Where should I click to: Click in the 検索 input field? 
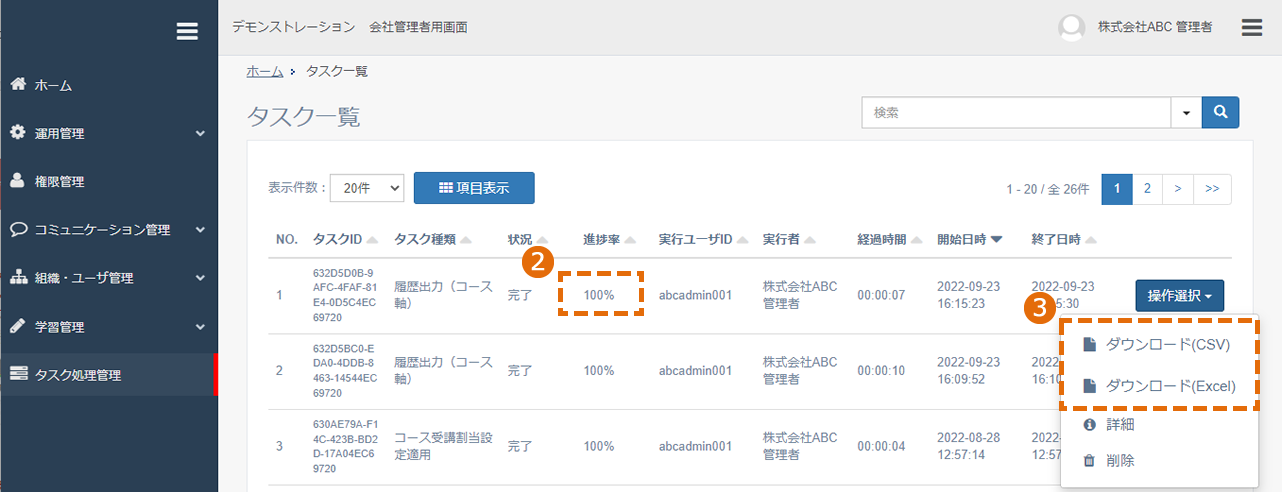[1016, 113]
